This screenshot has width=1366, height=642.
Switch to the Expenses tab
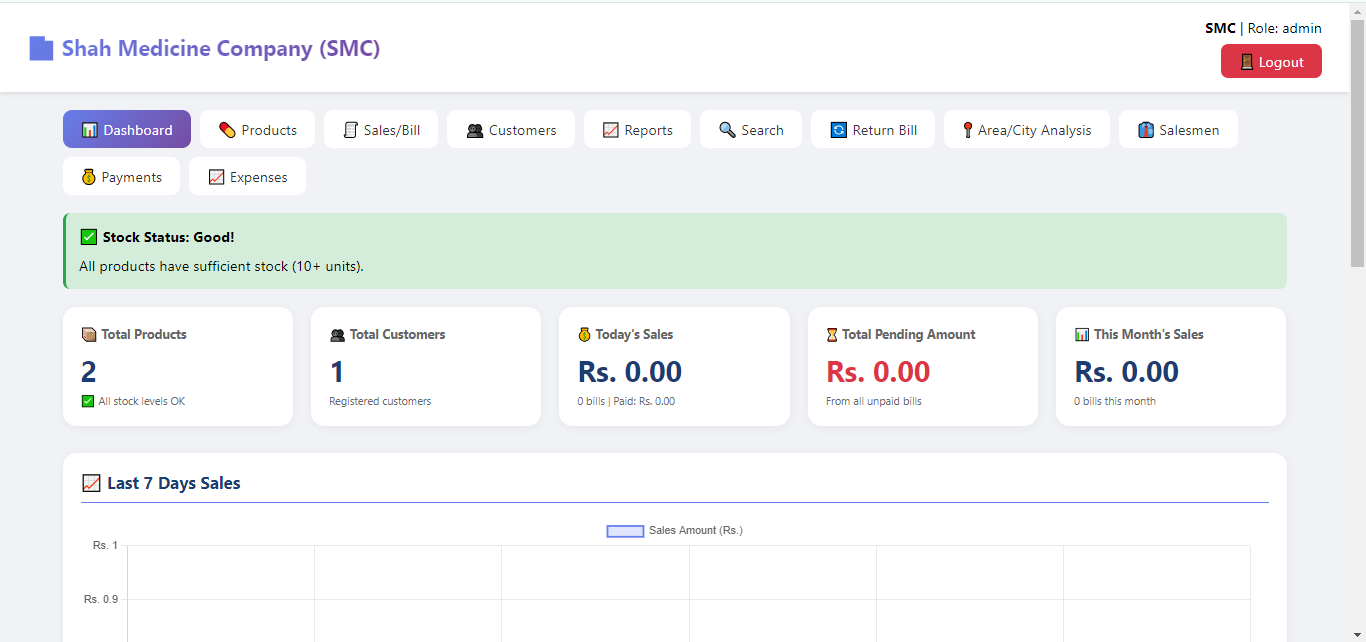pyautogui.click(x=247, y=177)
